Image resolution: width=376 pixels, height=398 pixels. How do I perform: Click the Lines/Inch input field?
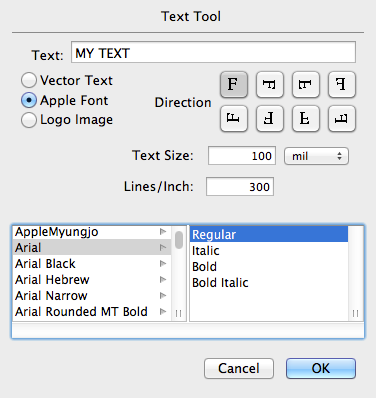pos(240,187)
